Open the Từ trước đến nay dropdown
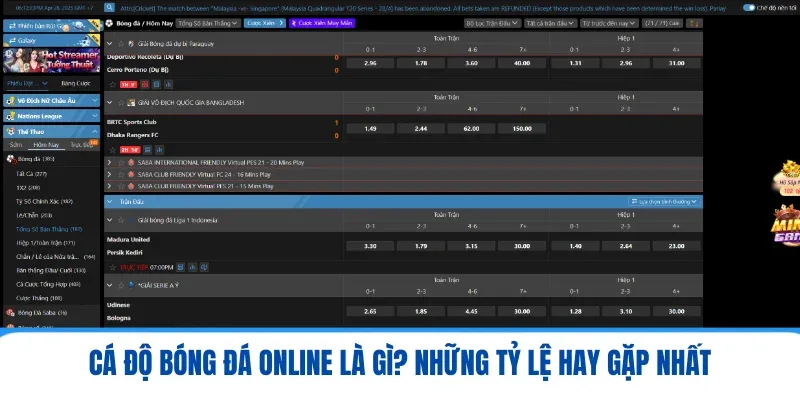800x400 pixels. pos(609,23)
